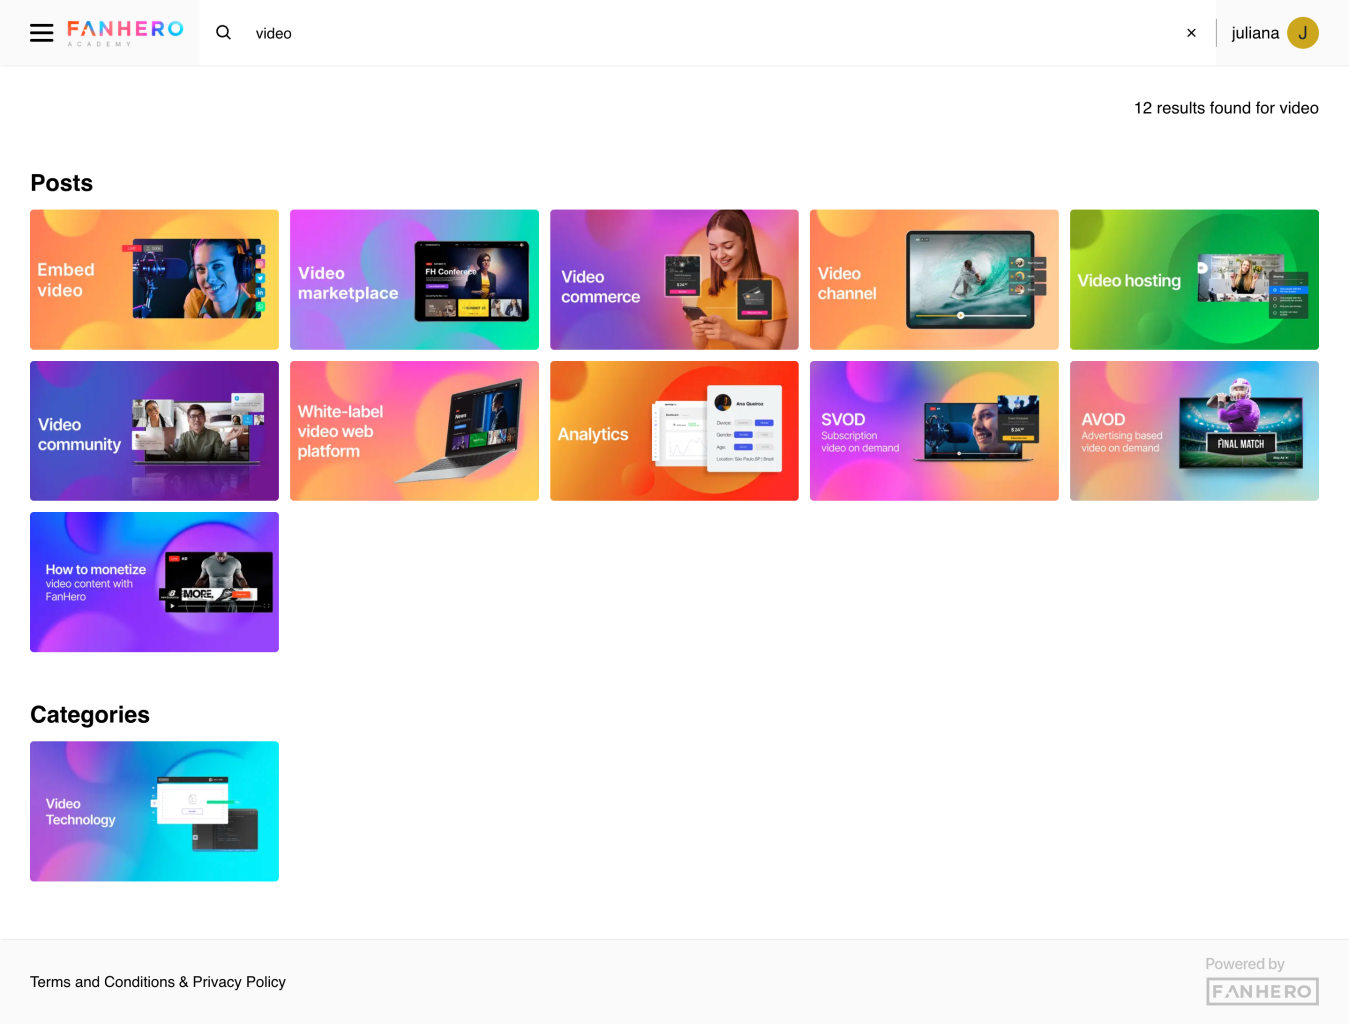1349x1024 pixels.
Task: Open the Video community post
Action: click(154, 431)
